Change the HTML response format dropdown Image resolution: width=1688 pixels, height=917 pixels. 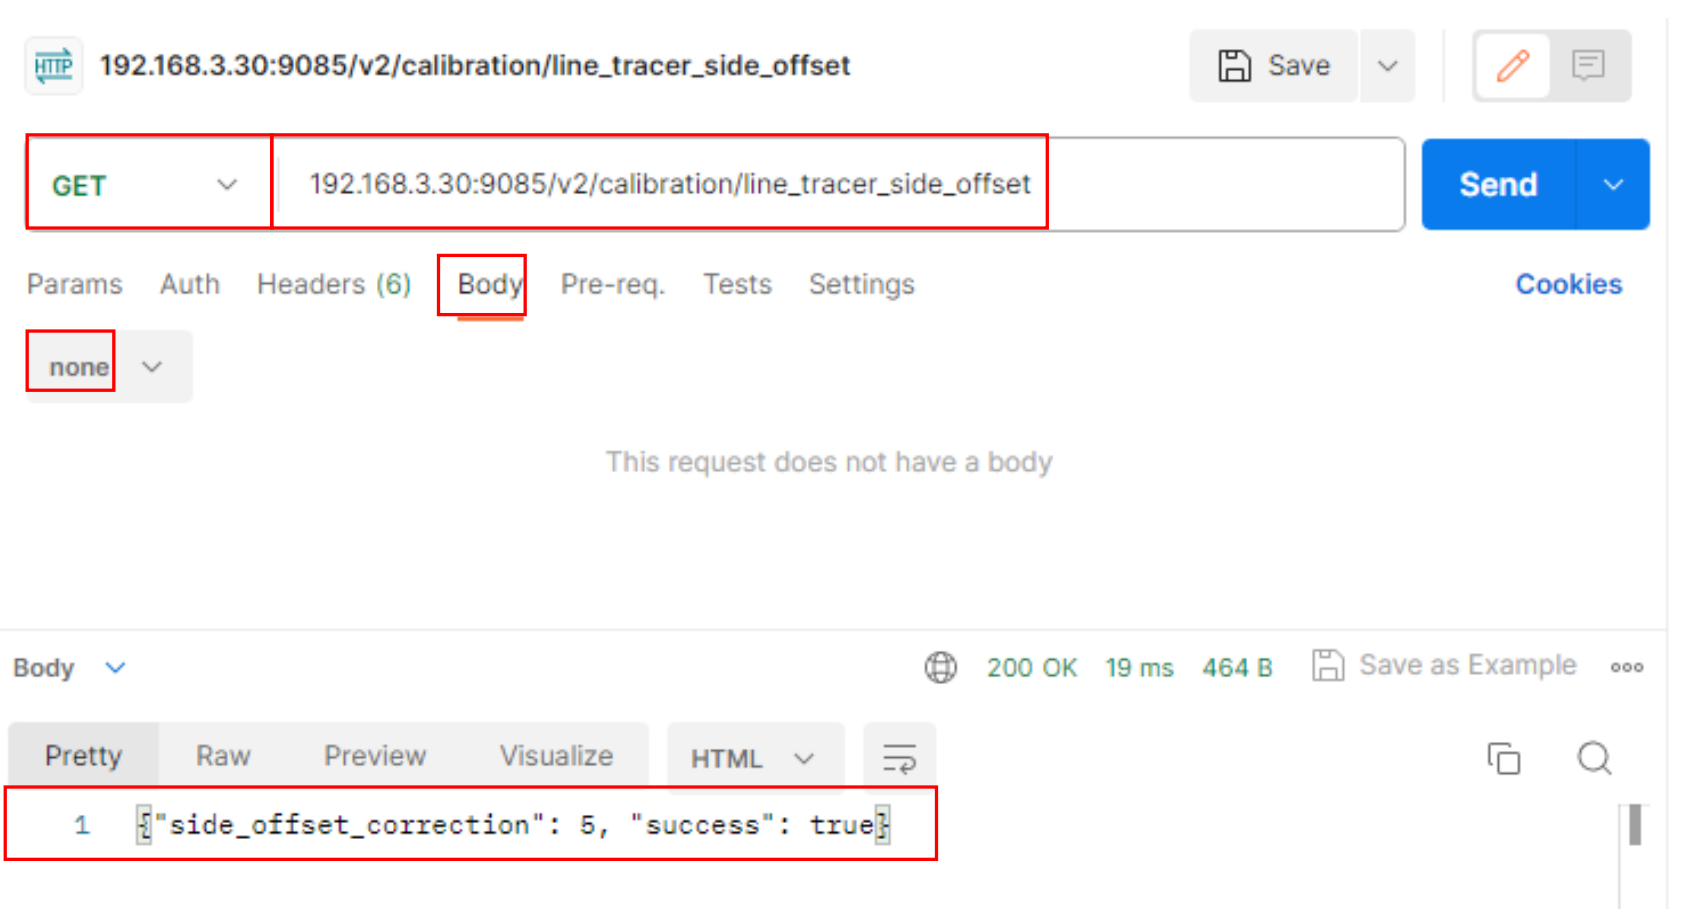(754, 759)
